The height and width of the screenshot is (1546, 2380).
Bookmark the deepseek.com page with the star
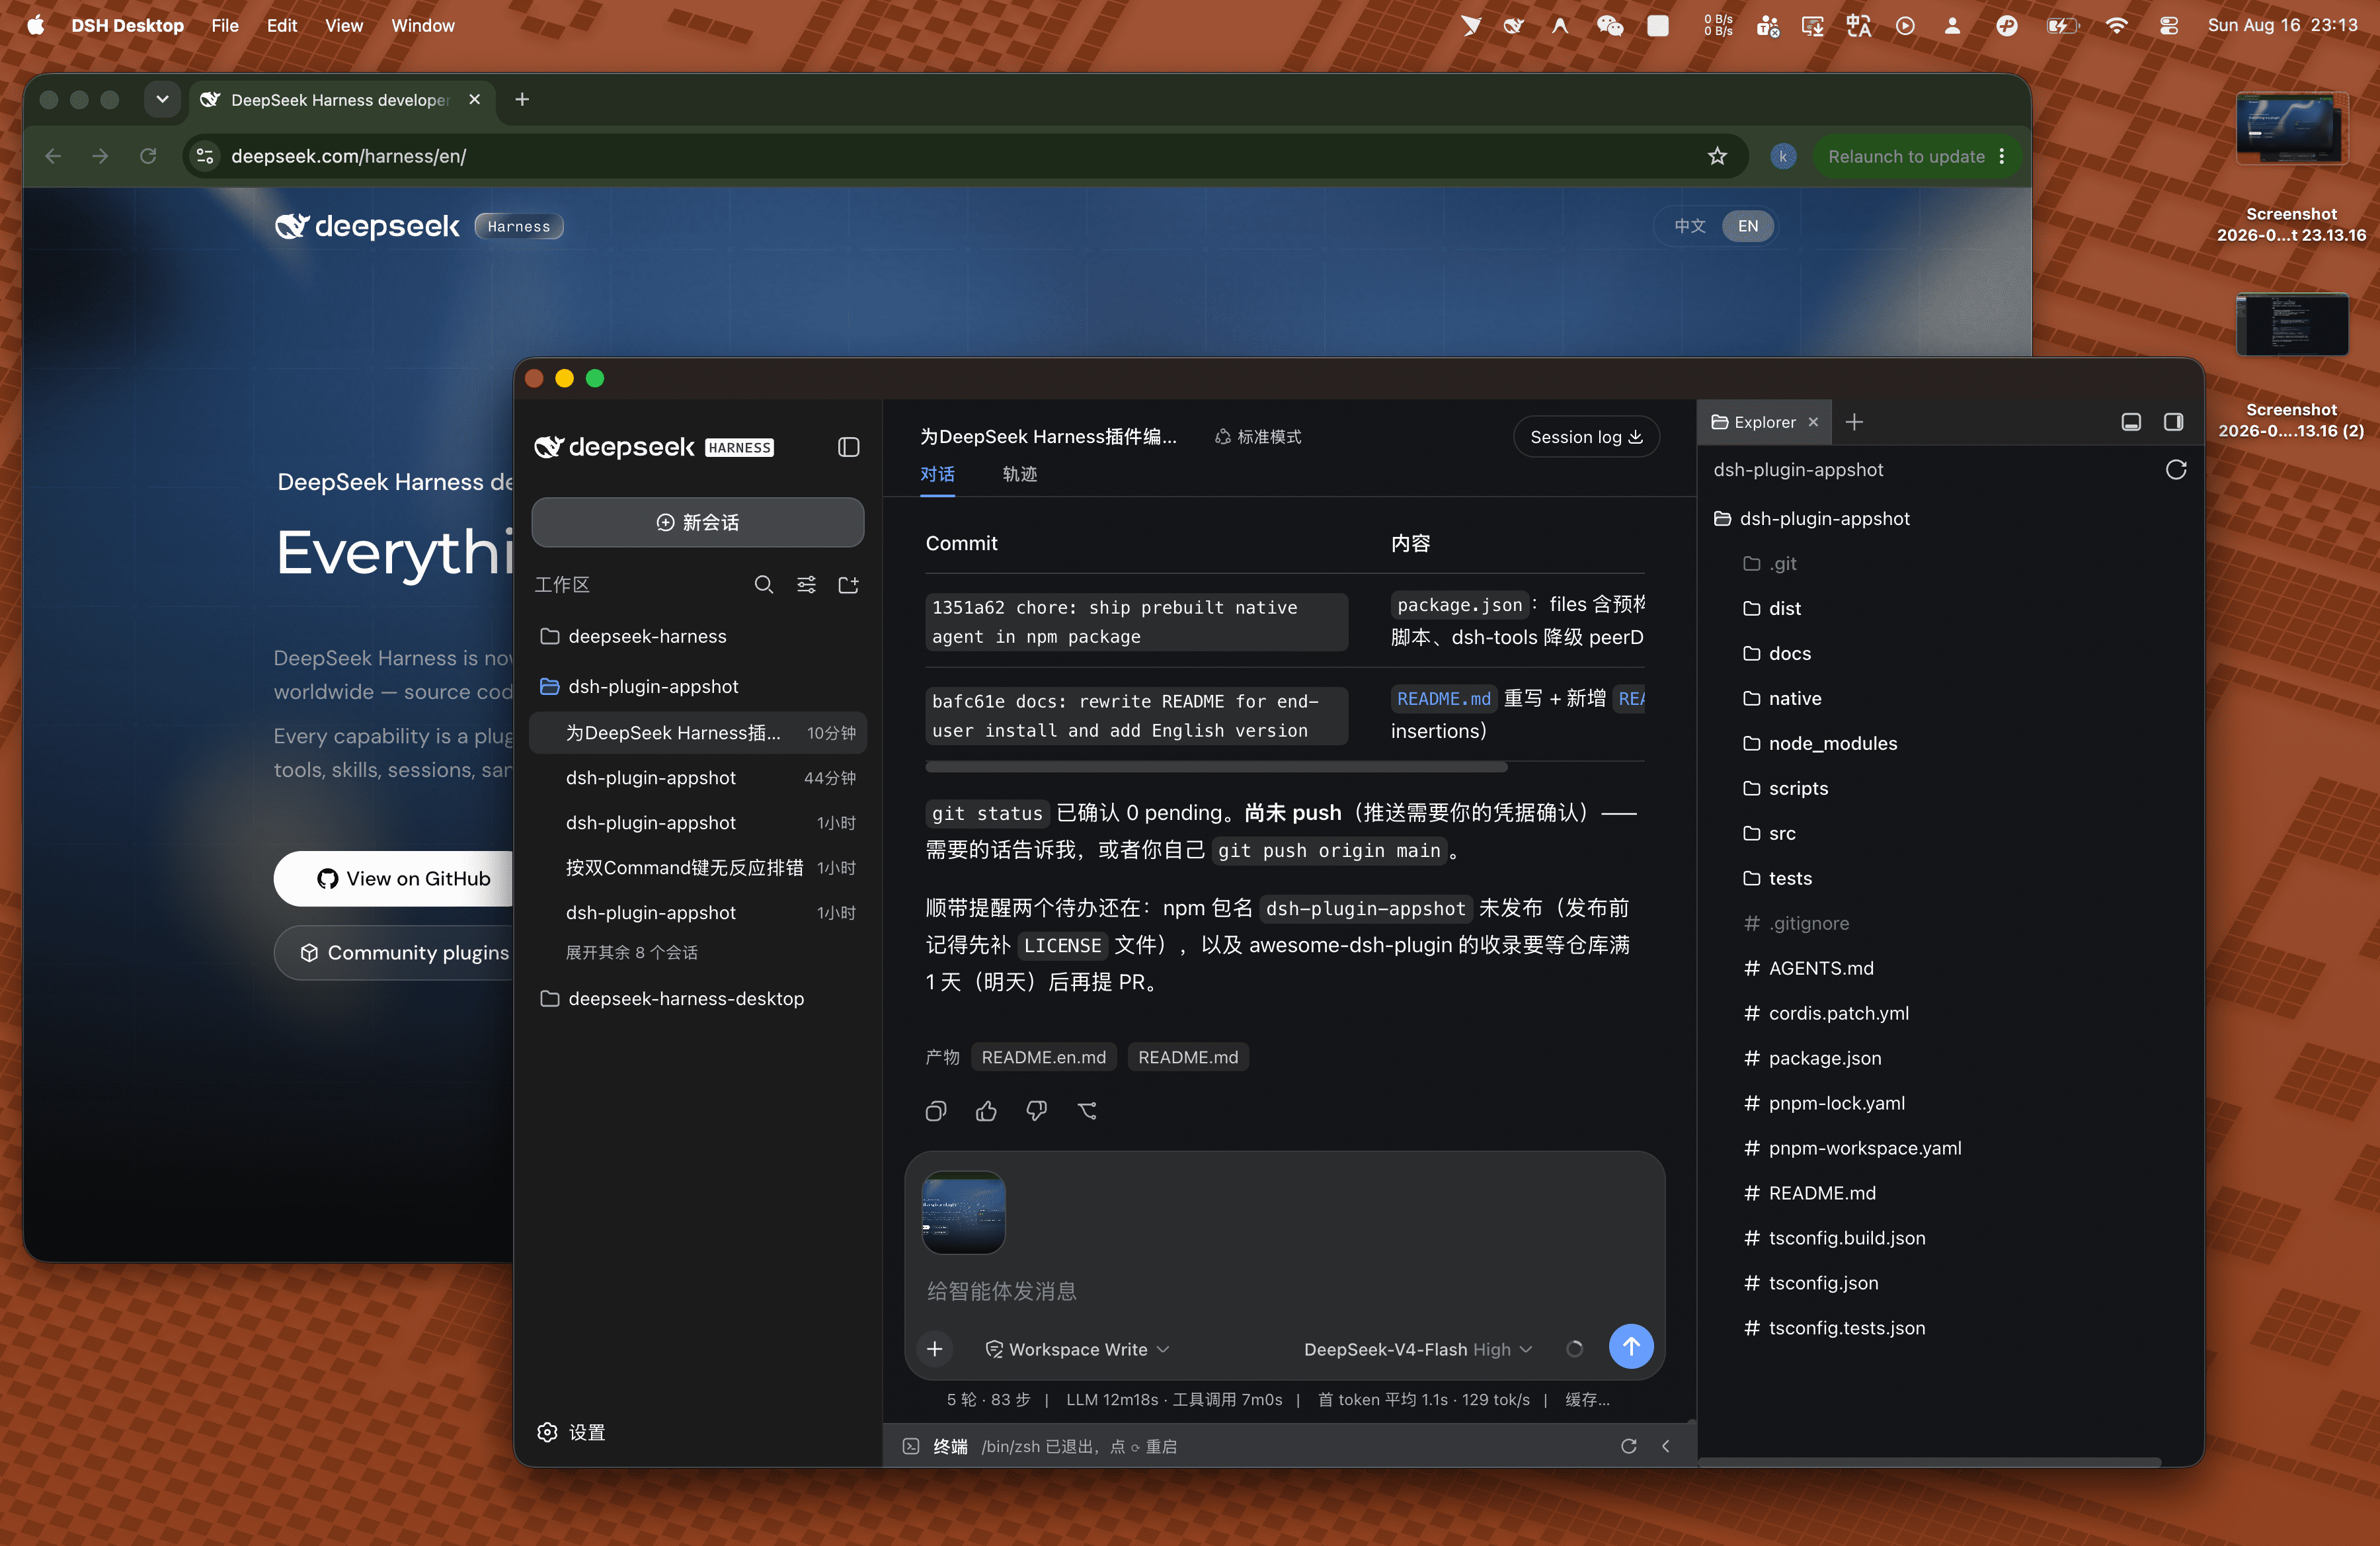(x=1717, y=156)
